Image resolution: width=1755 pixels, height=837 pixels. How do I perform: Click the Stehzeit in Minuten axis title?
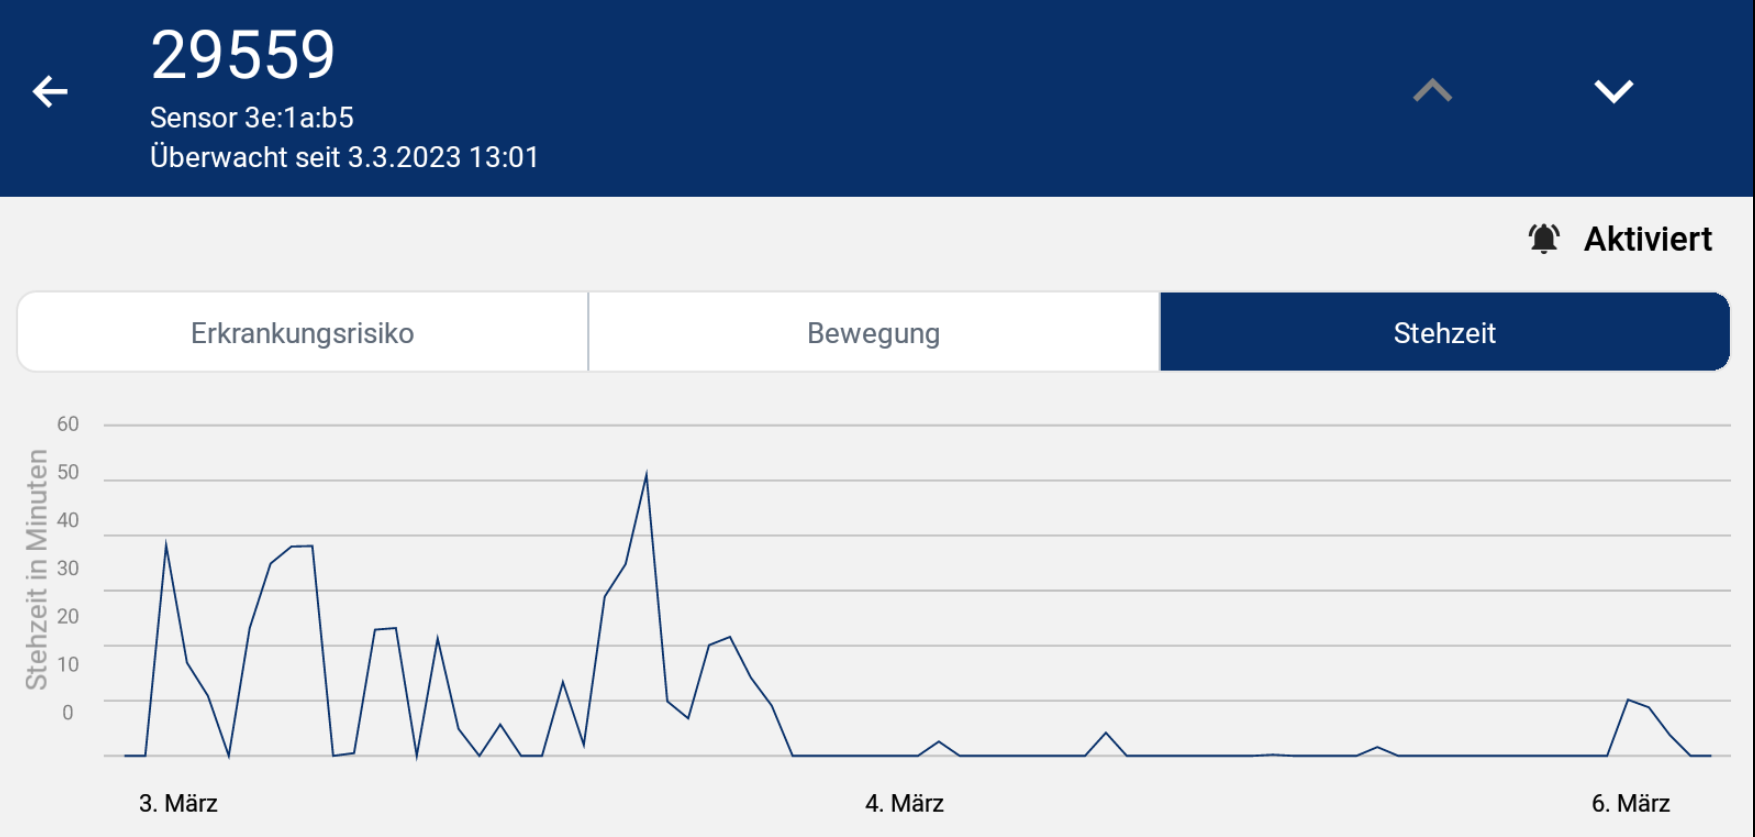[x=37, y=570]
